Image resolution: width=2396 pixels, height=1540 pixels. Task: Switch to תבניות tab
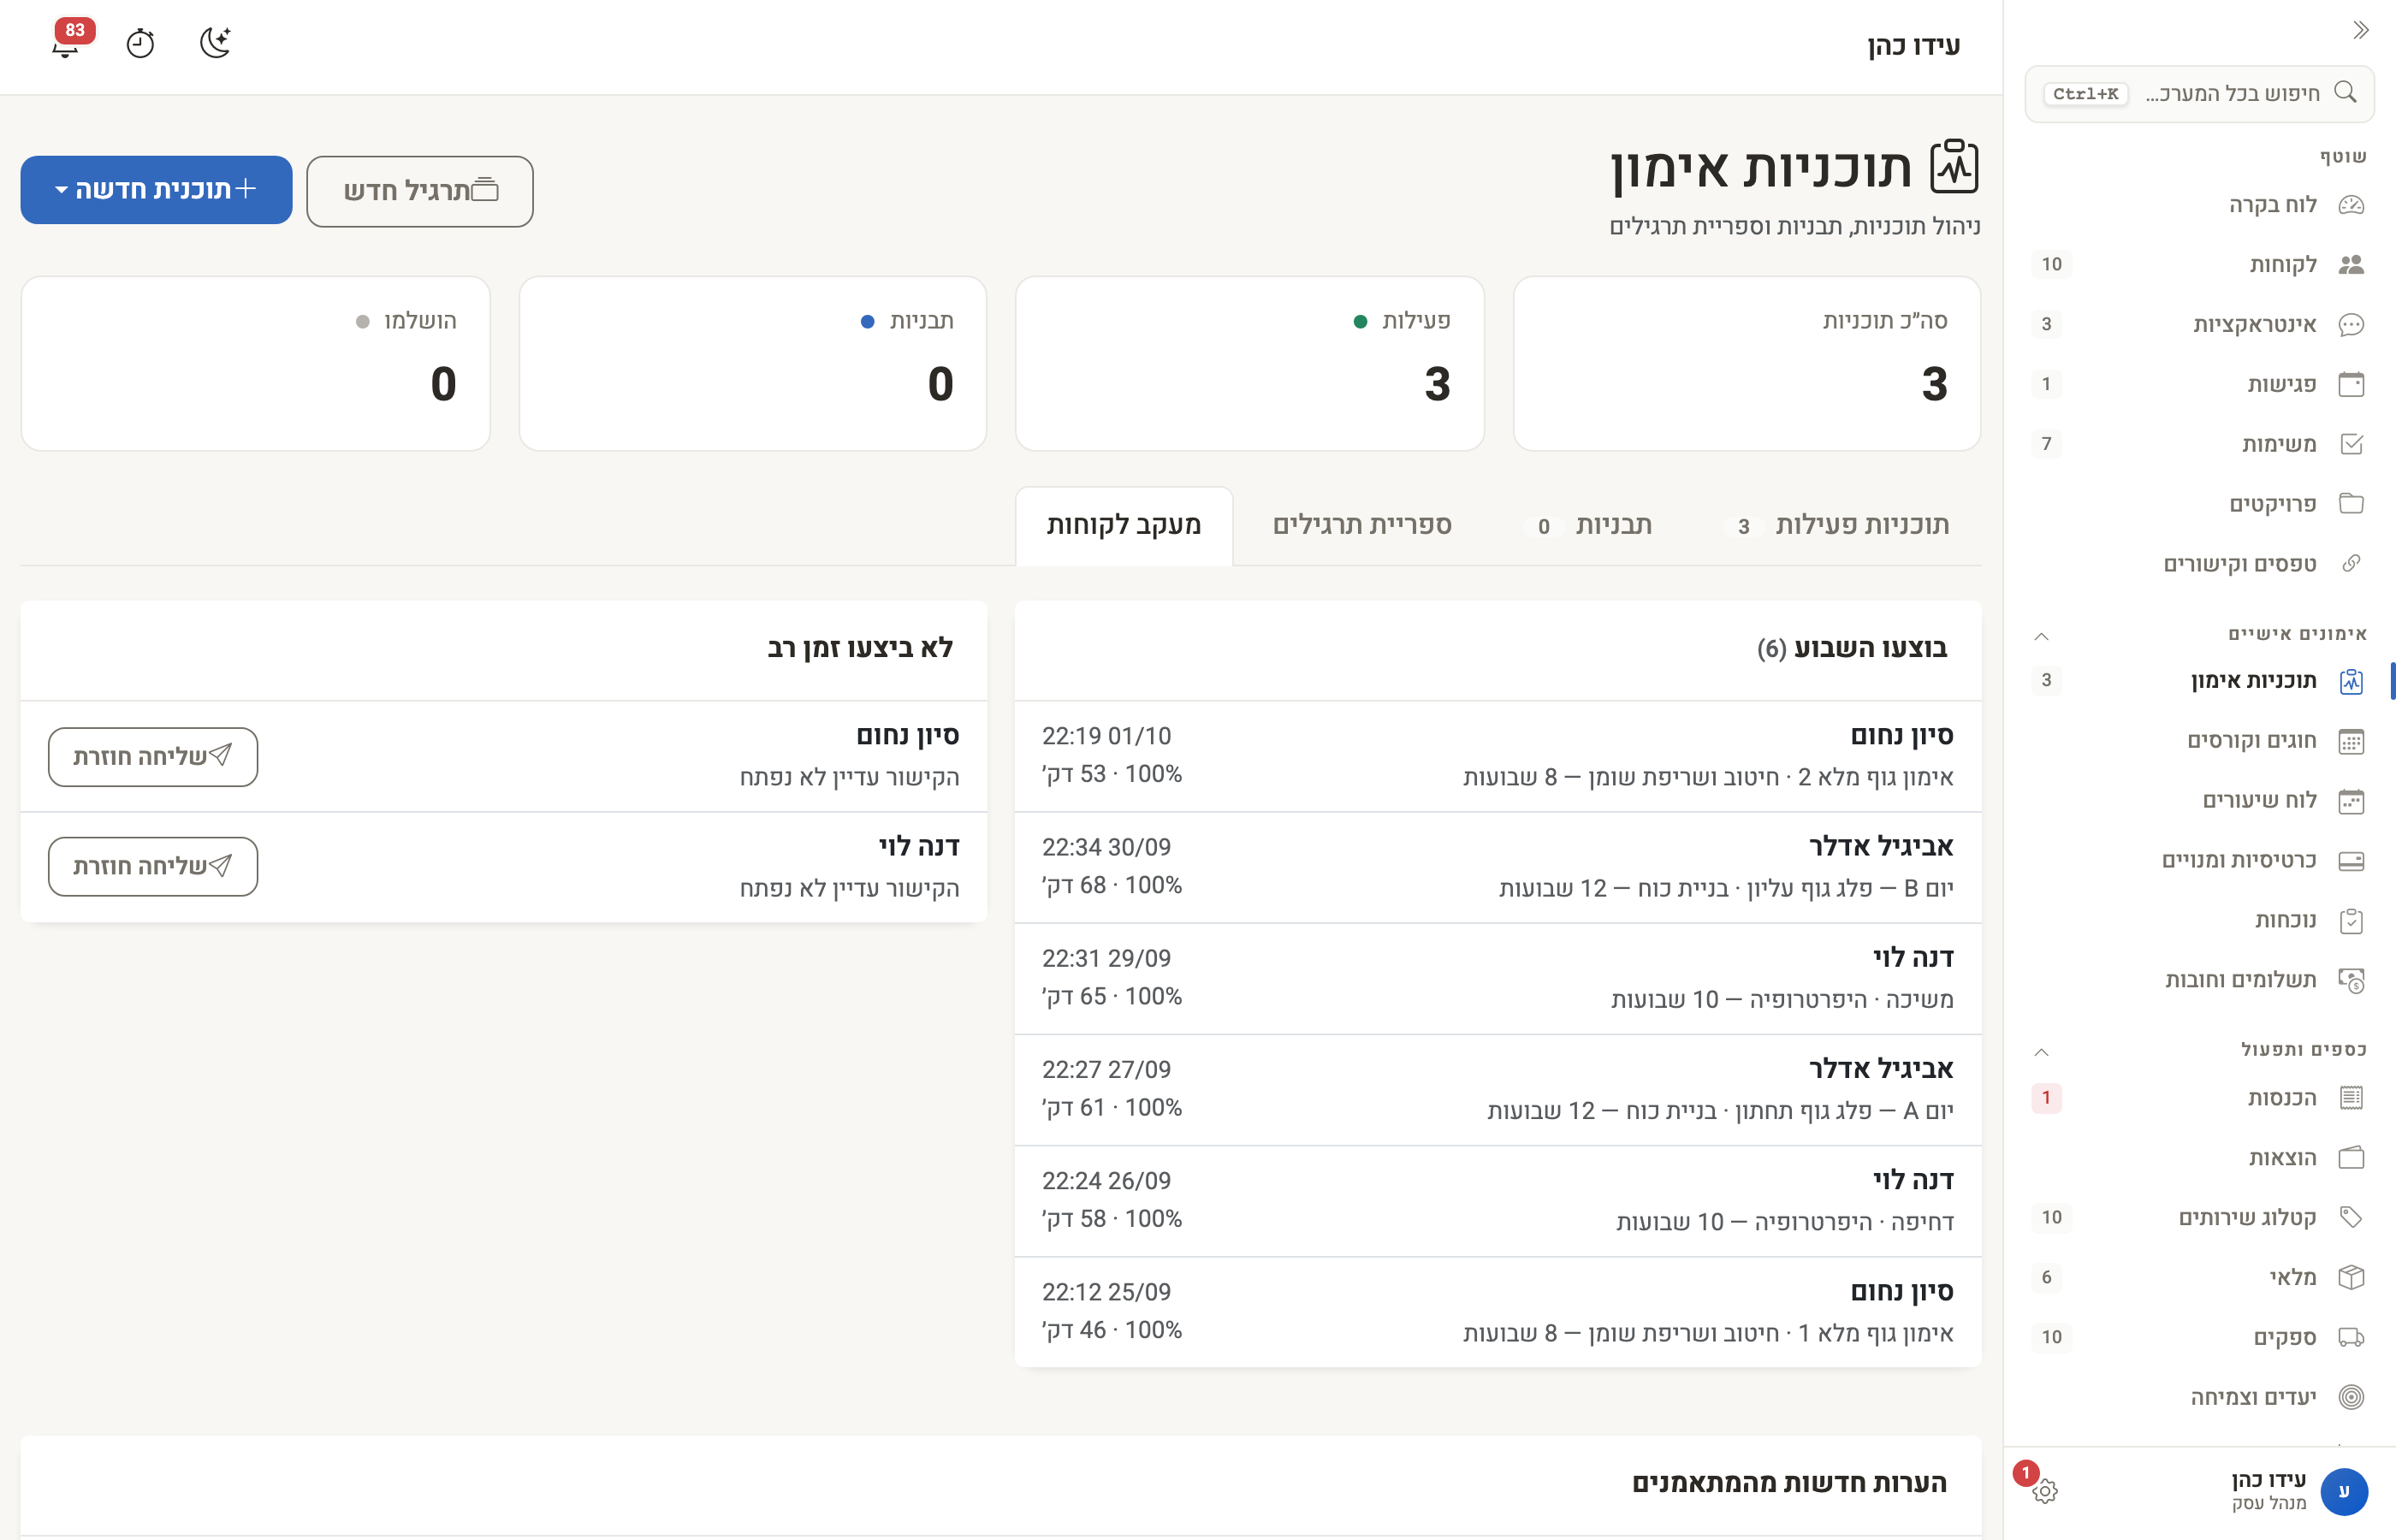(1590, 526)
